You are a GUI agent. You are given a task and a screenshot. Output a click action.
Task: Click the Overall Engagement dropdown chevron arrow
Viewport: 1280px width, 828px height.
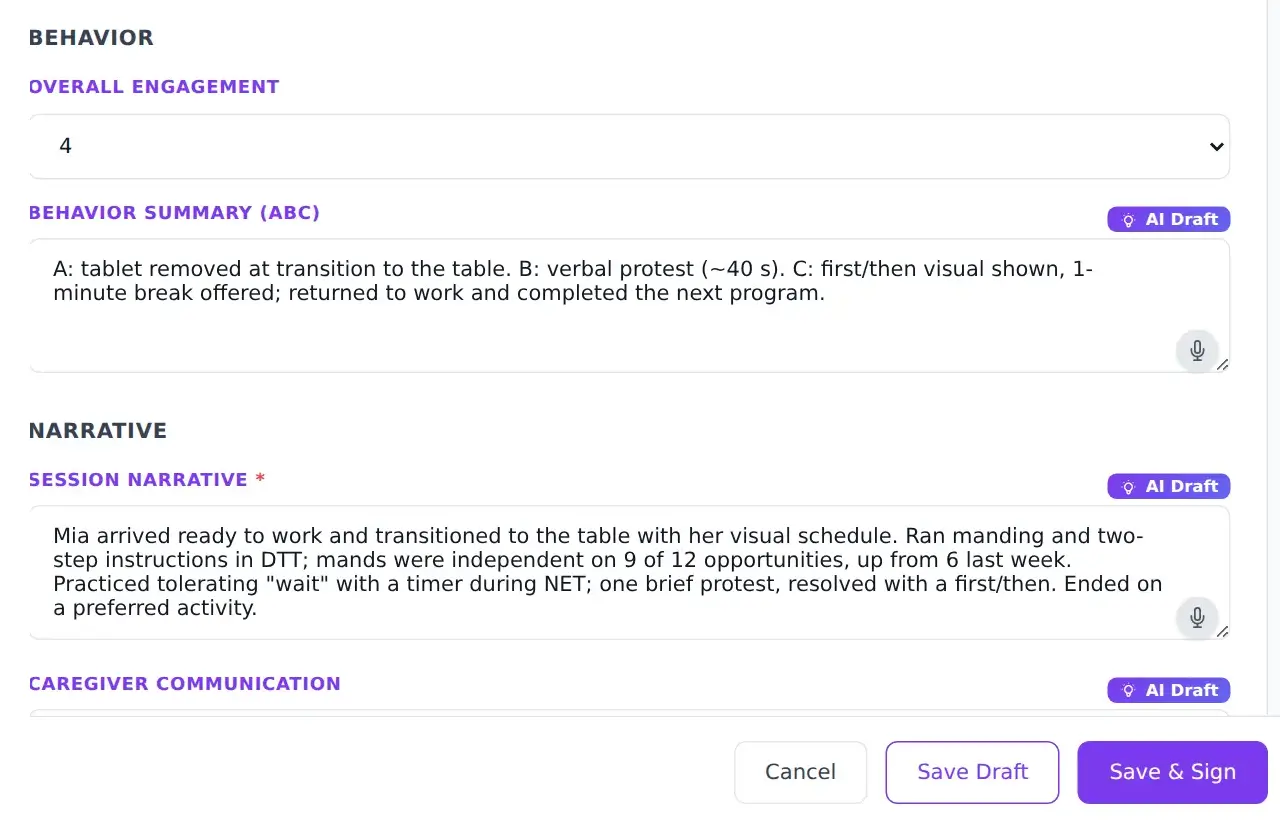(1216, 147)
